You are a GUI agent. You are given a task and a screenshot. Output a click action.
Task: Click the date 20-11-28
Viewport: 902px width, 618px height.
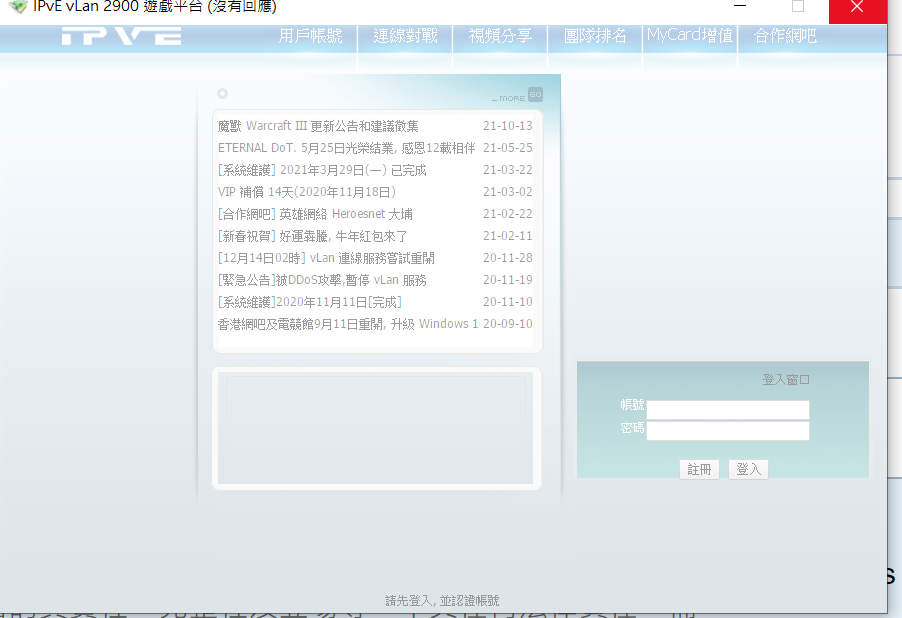coord(508,258)
